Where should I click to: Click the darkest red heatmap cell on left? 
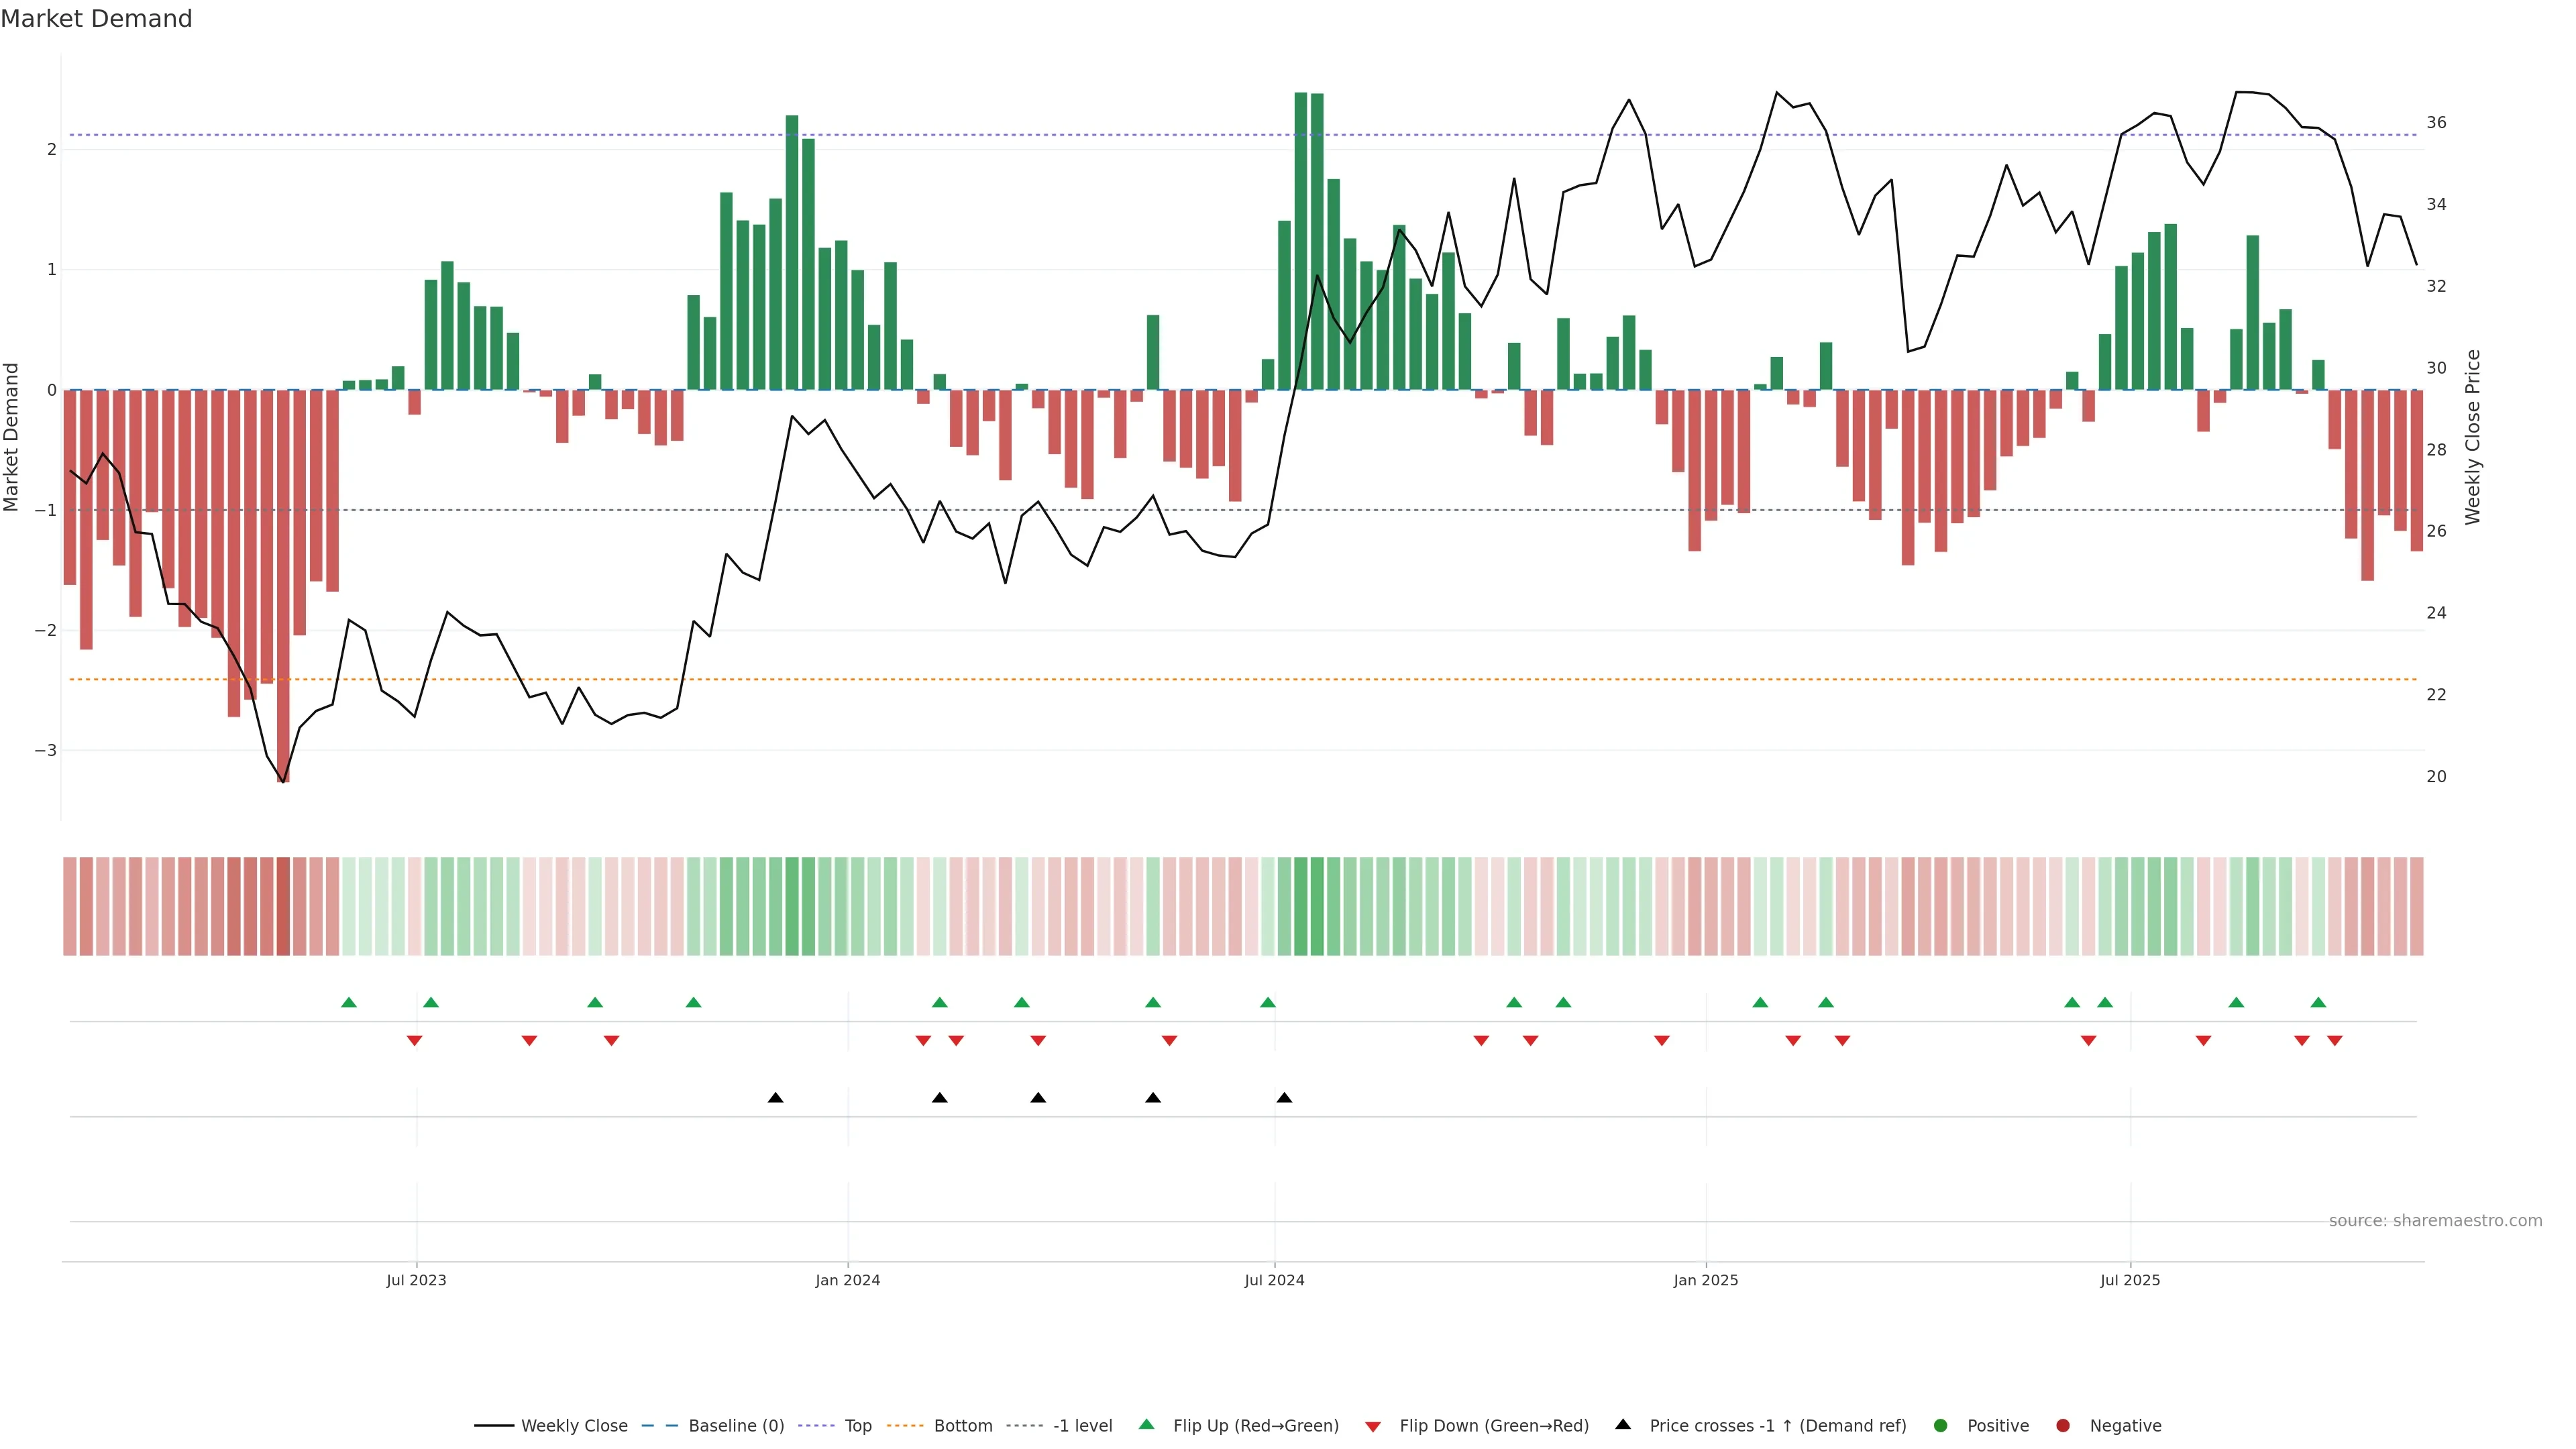pos(283,906)
